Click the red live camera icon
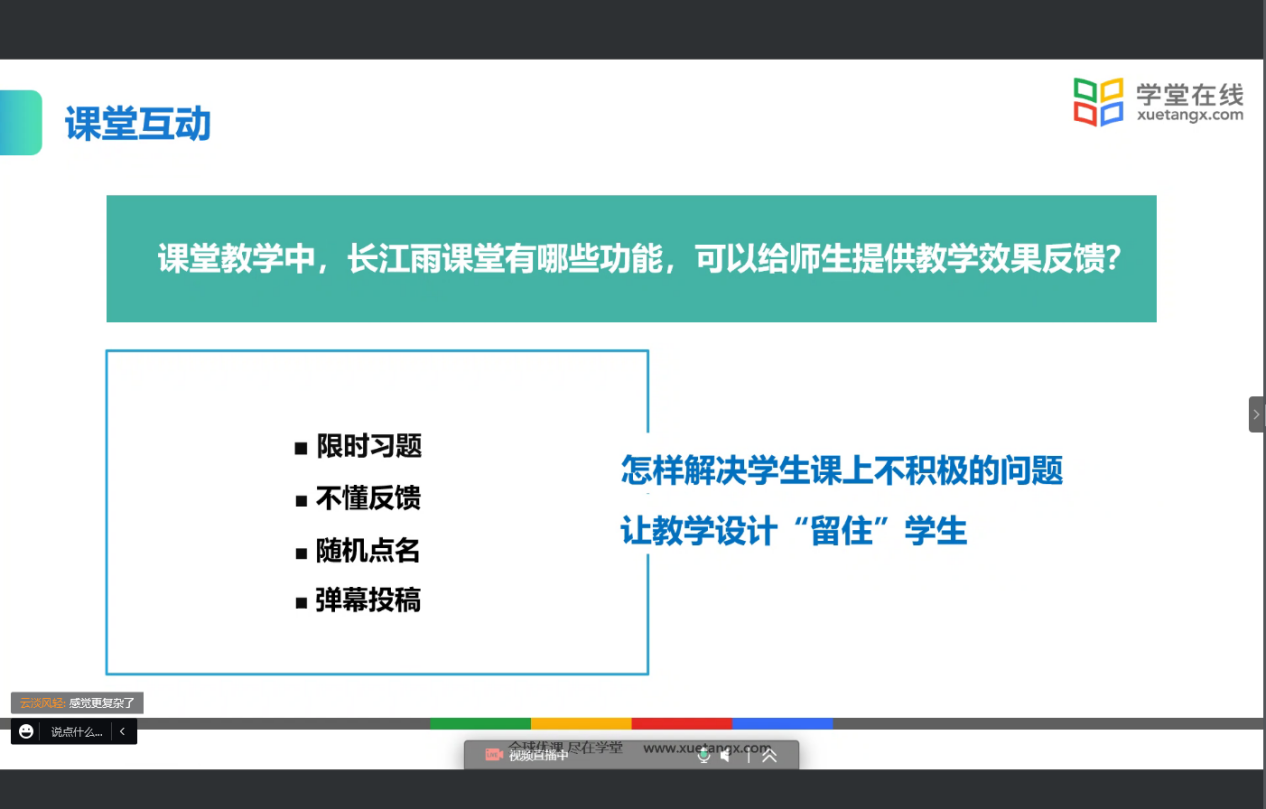 point(493,755)
